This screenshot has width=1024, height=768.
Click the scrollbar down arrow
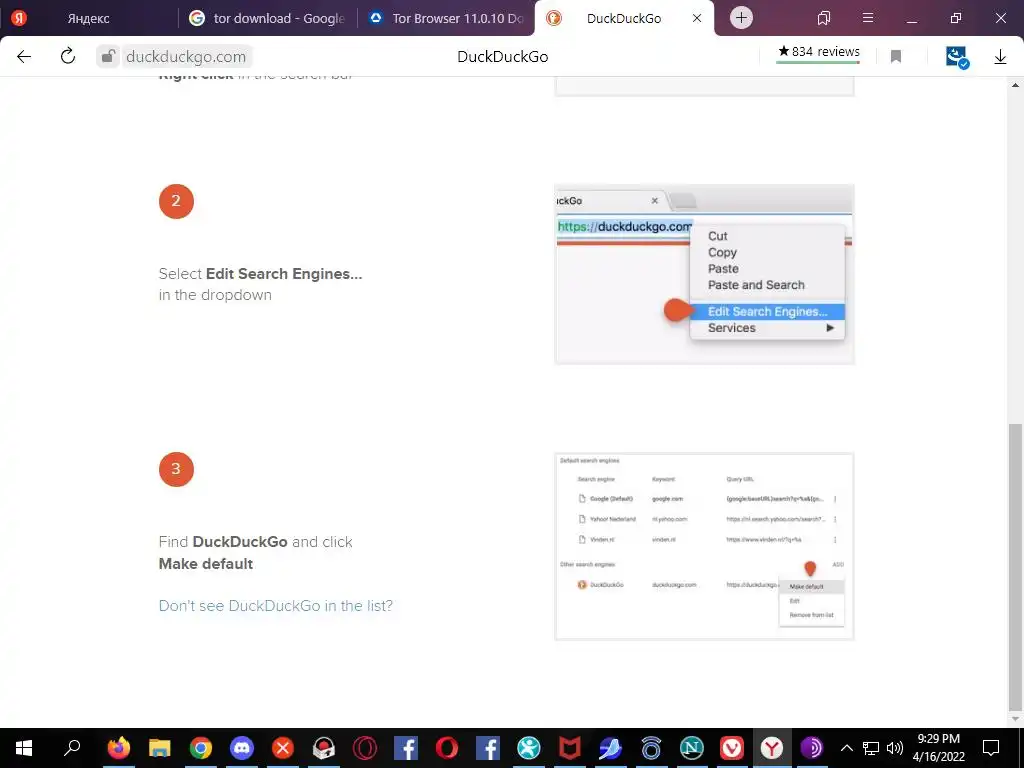pos(1014,718)
